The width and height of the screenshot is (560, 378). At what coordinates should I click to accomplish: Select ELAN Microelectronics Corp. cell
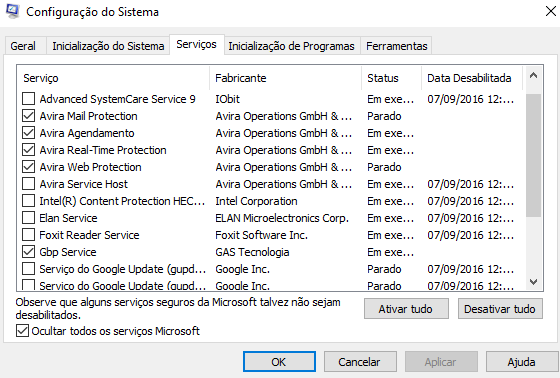pyautogui.click(x=282, y=218)
